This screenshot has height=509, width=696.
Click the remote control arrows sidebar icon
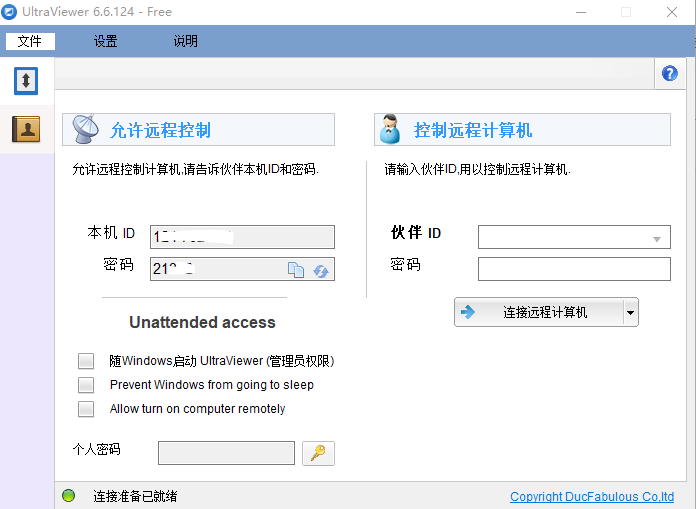[x=26, y=81]
